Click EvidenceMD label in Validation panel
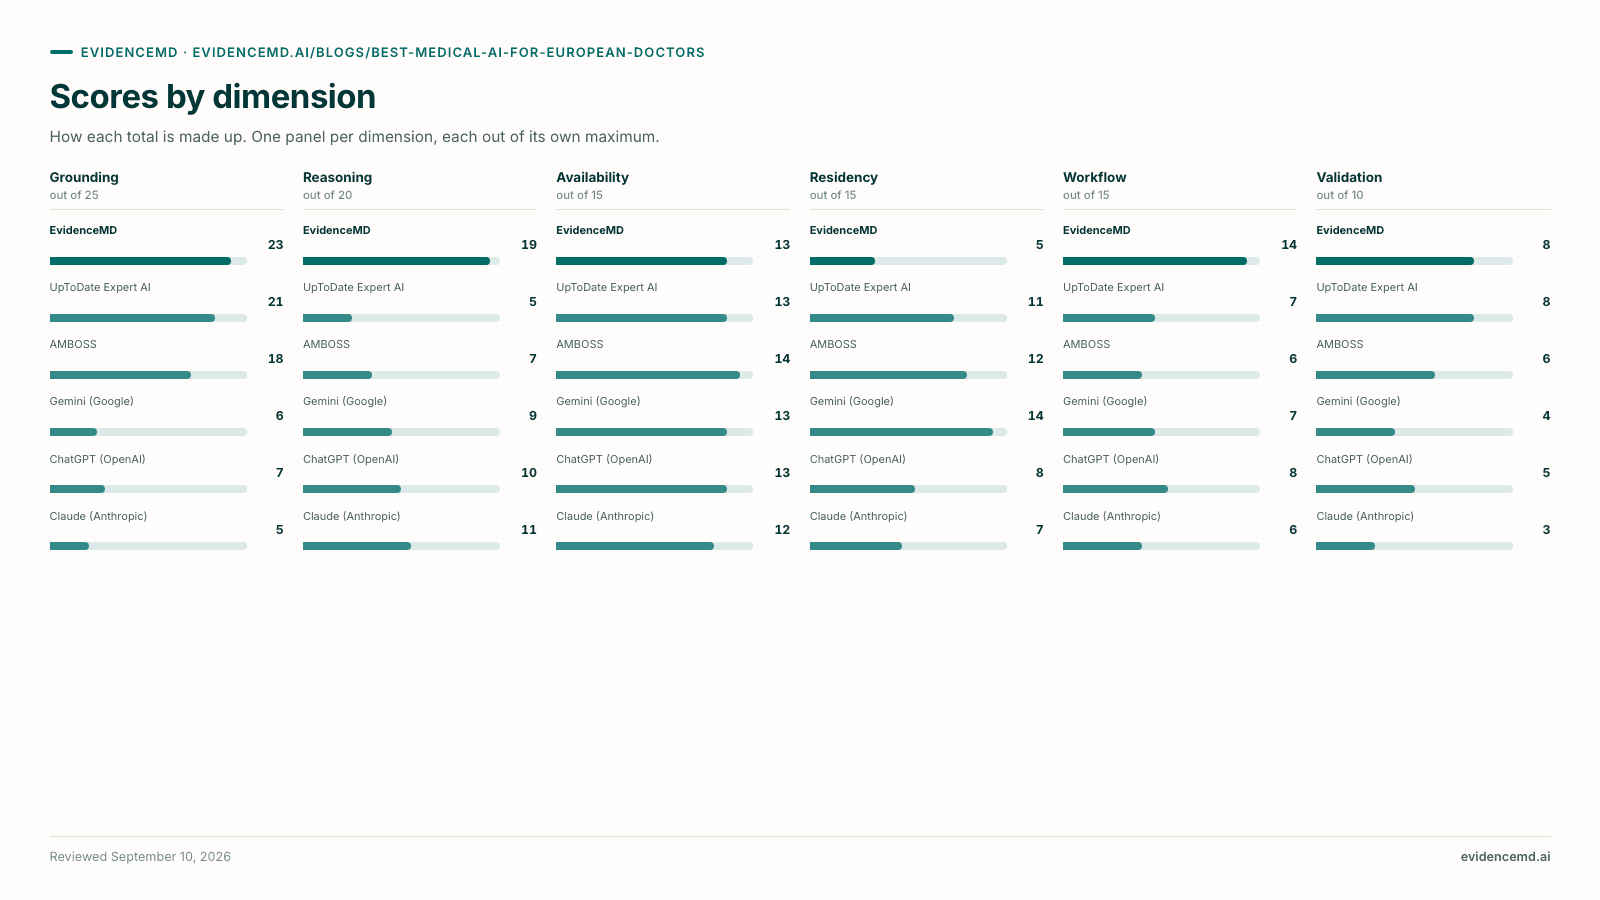 1350,230
